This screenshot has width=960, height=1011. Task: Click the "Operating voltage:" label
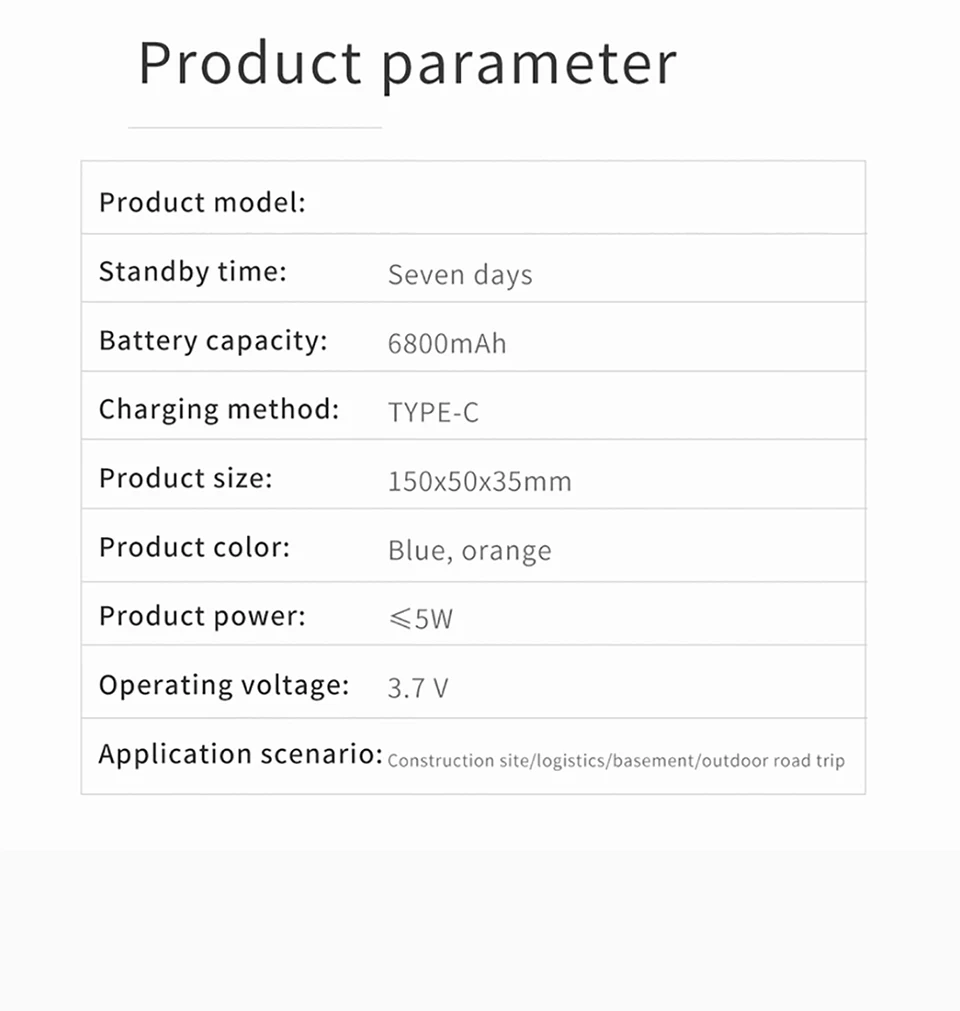pyautogui.click(x=224, y=685)
